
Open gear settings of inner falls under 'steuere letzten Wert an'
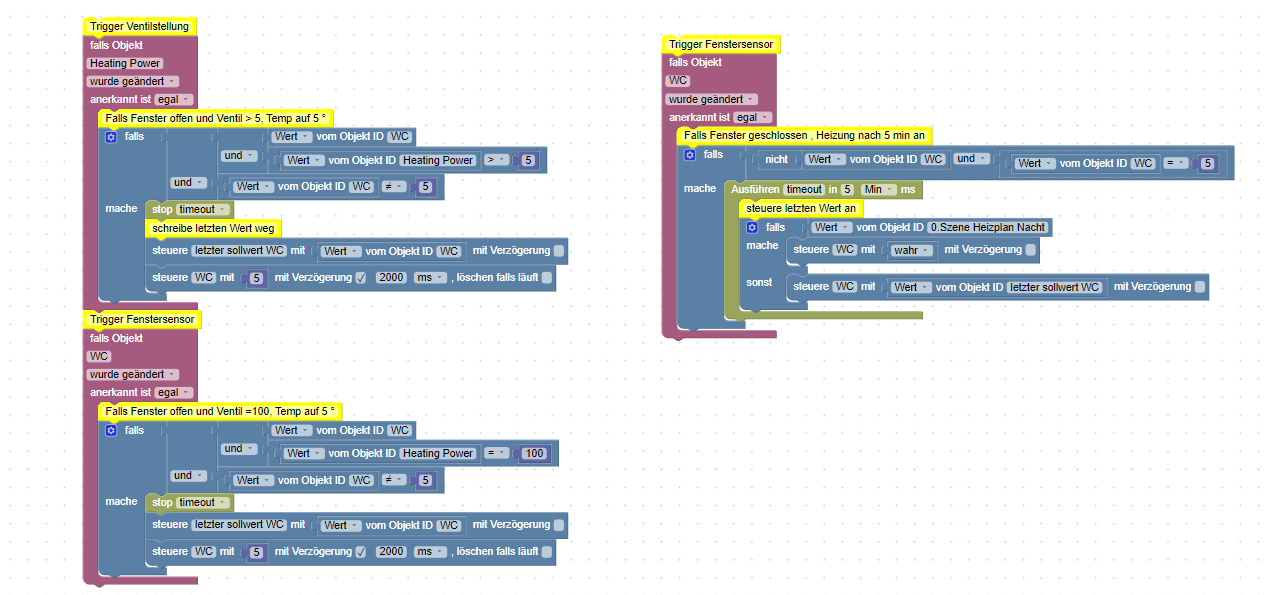pos(752,227)
